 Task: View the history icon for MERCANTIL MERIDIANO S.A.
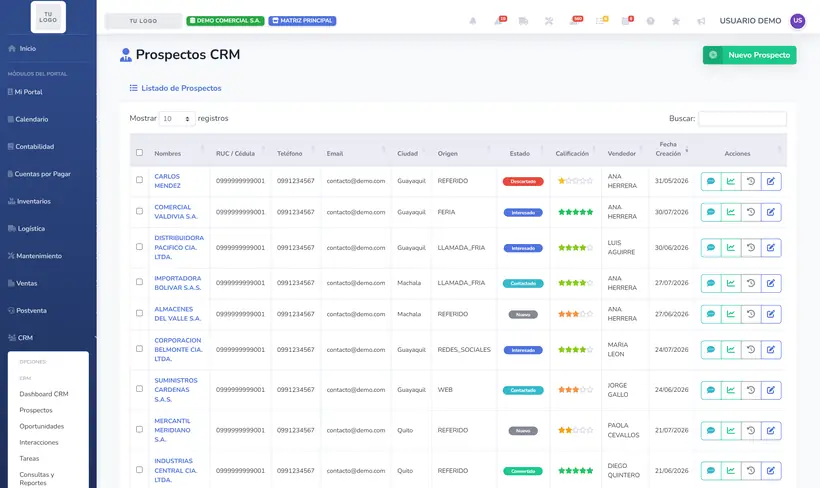click(x=751, y=430)
